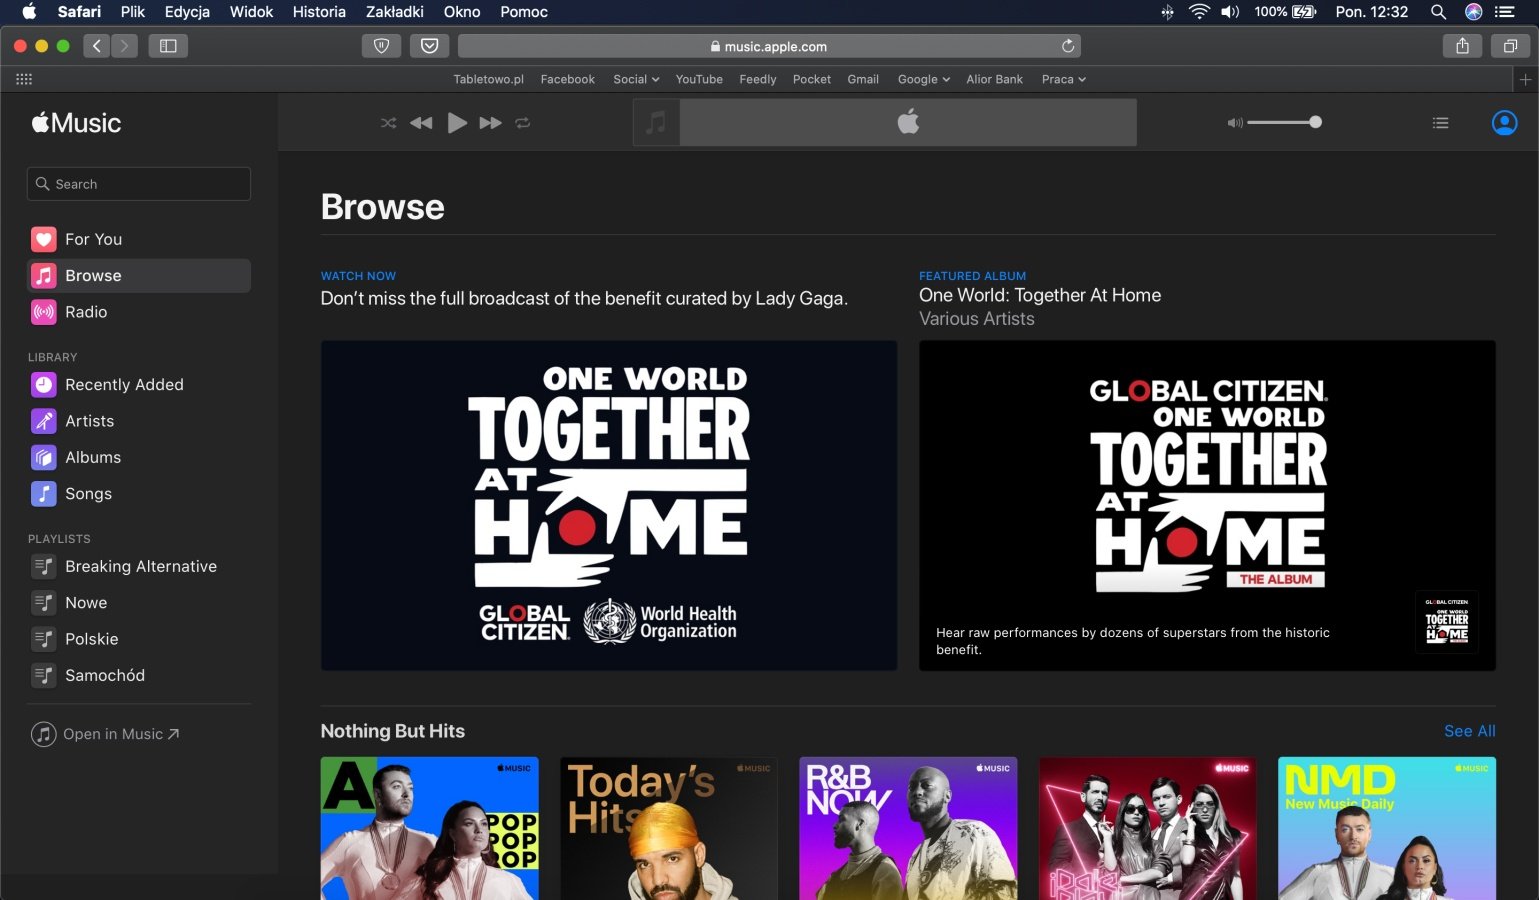Expand the Google bookmarks folder
Screen dimensions: 1539x900
coord(924,79)
